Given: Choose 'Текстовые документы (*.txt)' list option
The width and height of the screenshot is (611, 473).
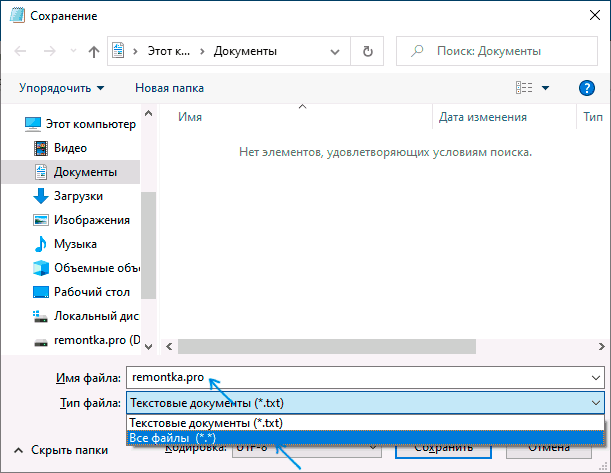Looking at the screenshot, I should (366, 423).
